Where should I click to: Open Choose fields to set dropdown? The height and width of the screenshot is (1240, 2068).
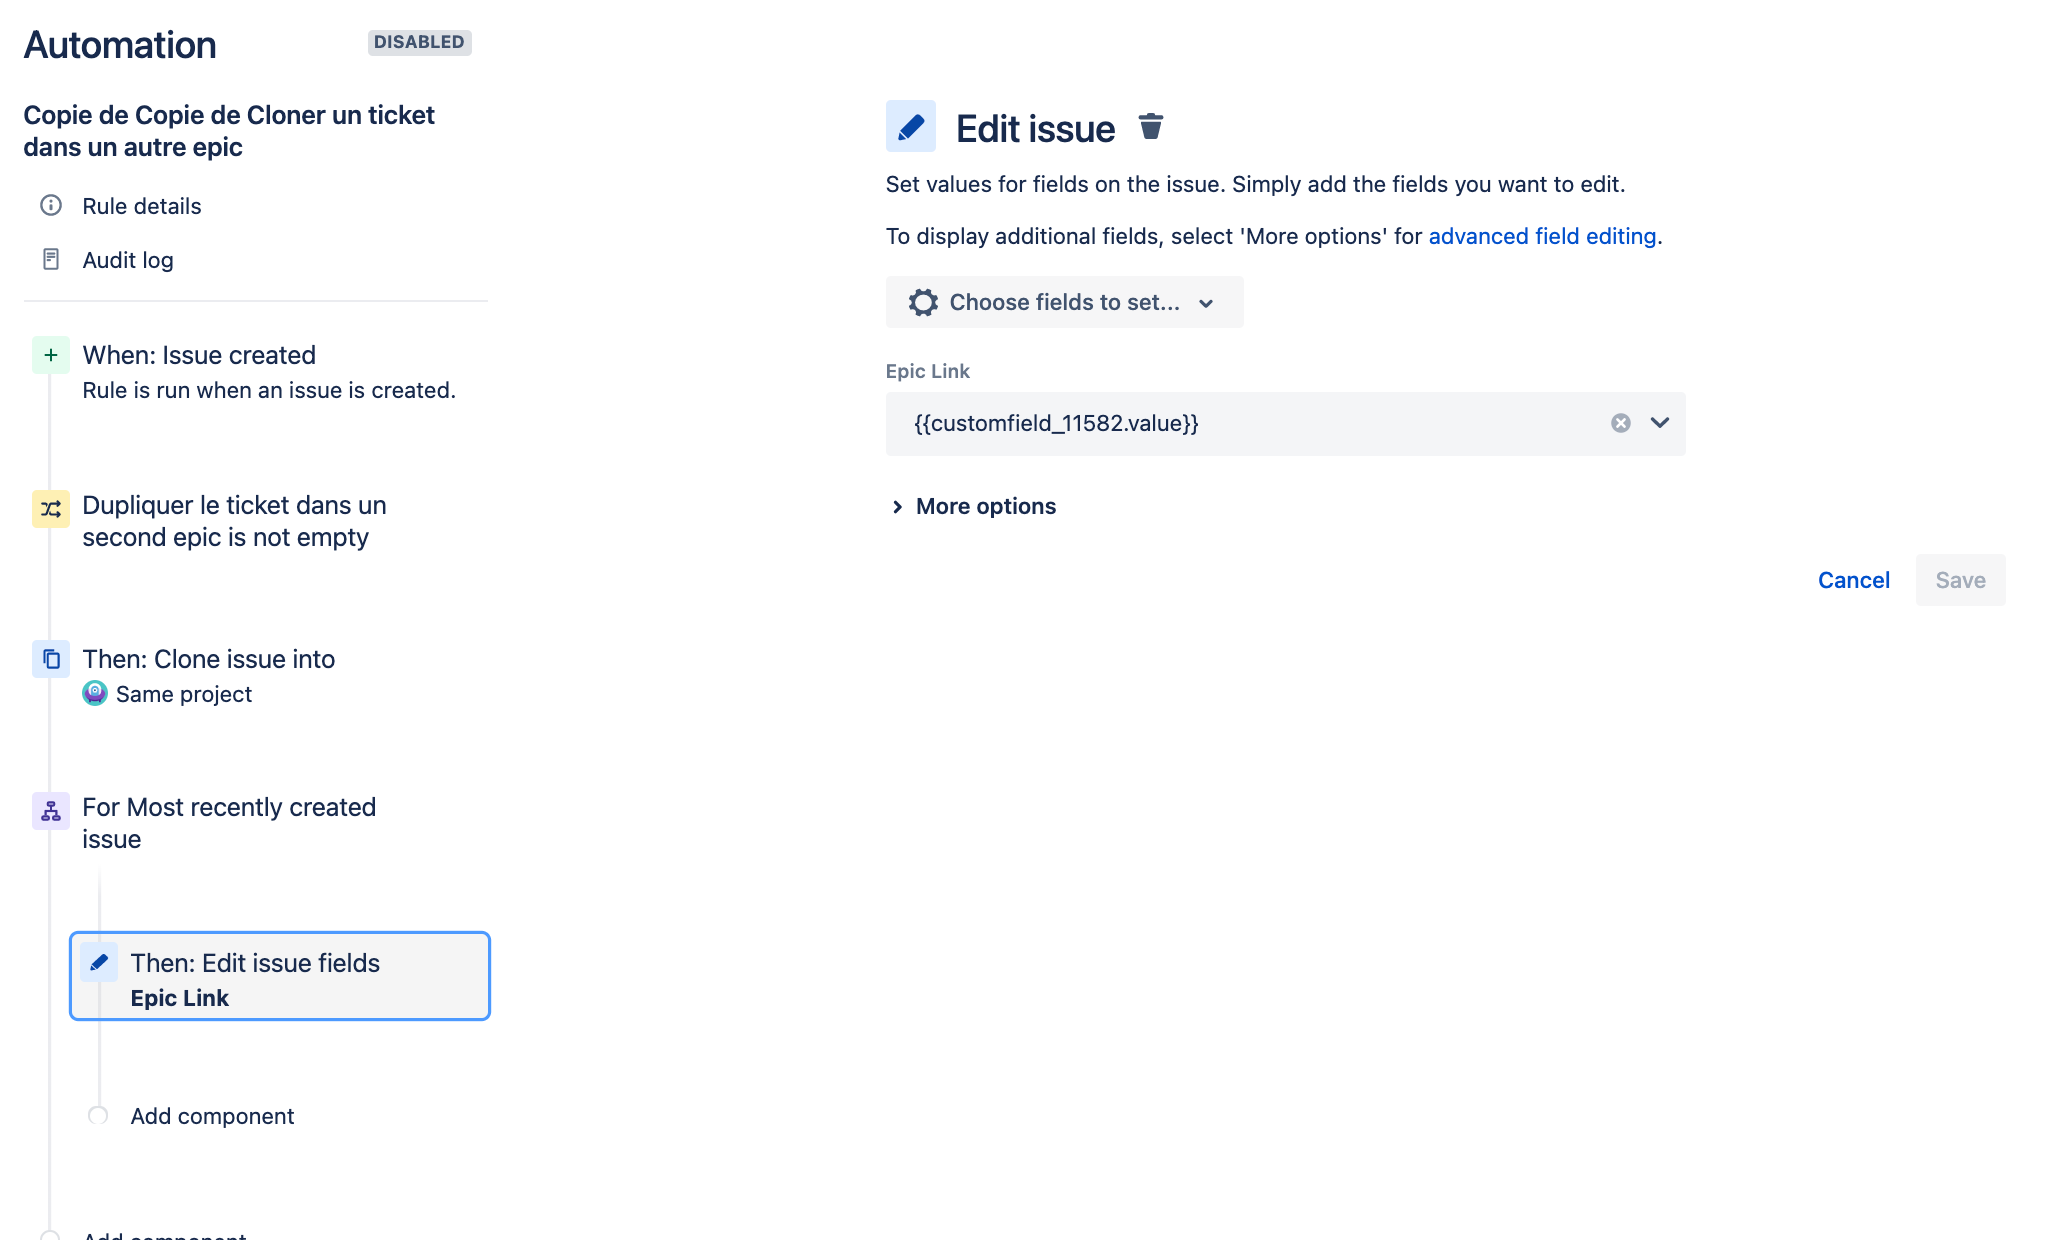coord(1064,302)
